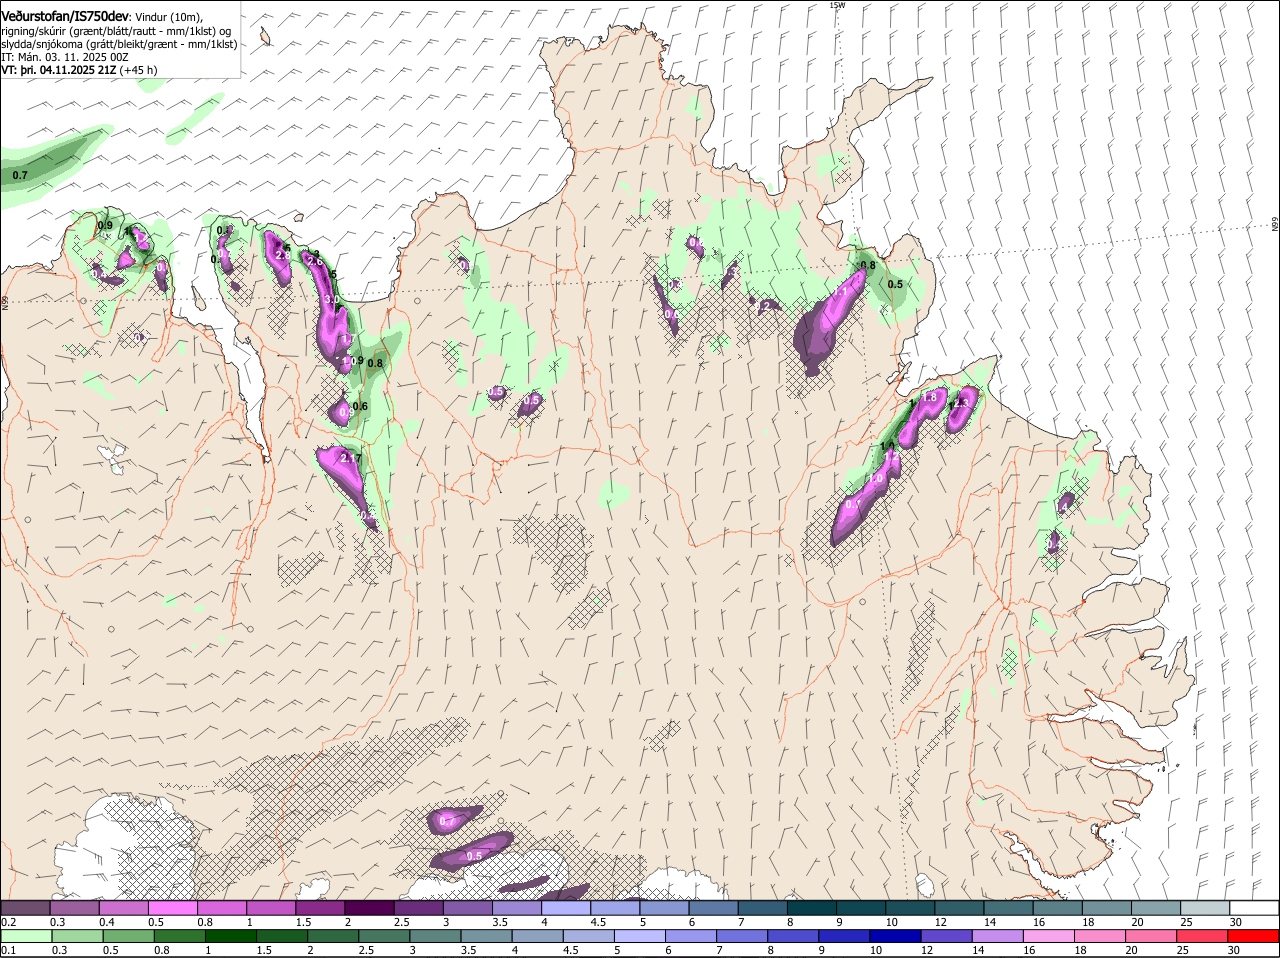Viewport: 1280px width, 958px height.
Task: Pick the 14–16 swatch in upper legend
Action: pyautogui.click(x=1008, y=907)
